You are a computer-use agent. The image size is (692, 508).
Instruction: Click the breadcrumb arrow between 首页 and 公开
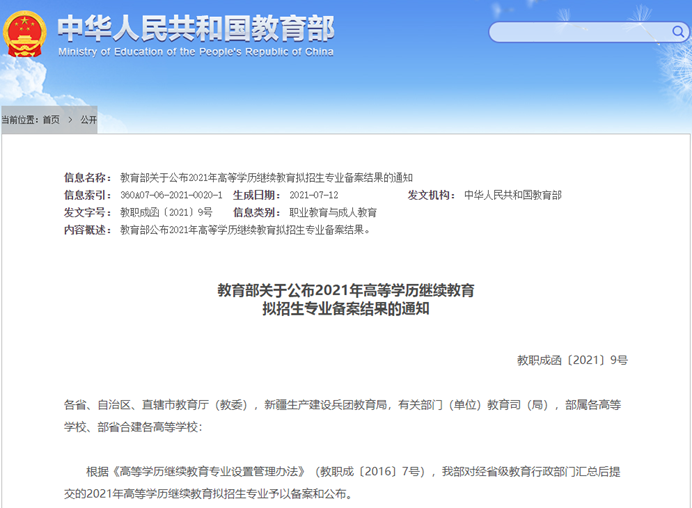(69, 120)
